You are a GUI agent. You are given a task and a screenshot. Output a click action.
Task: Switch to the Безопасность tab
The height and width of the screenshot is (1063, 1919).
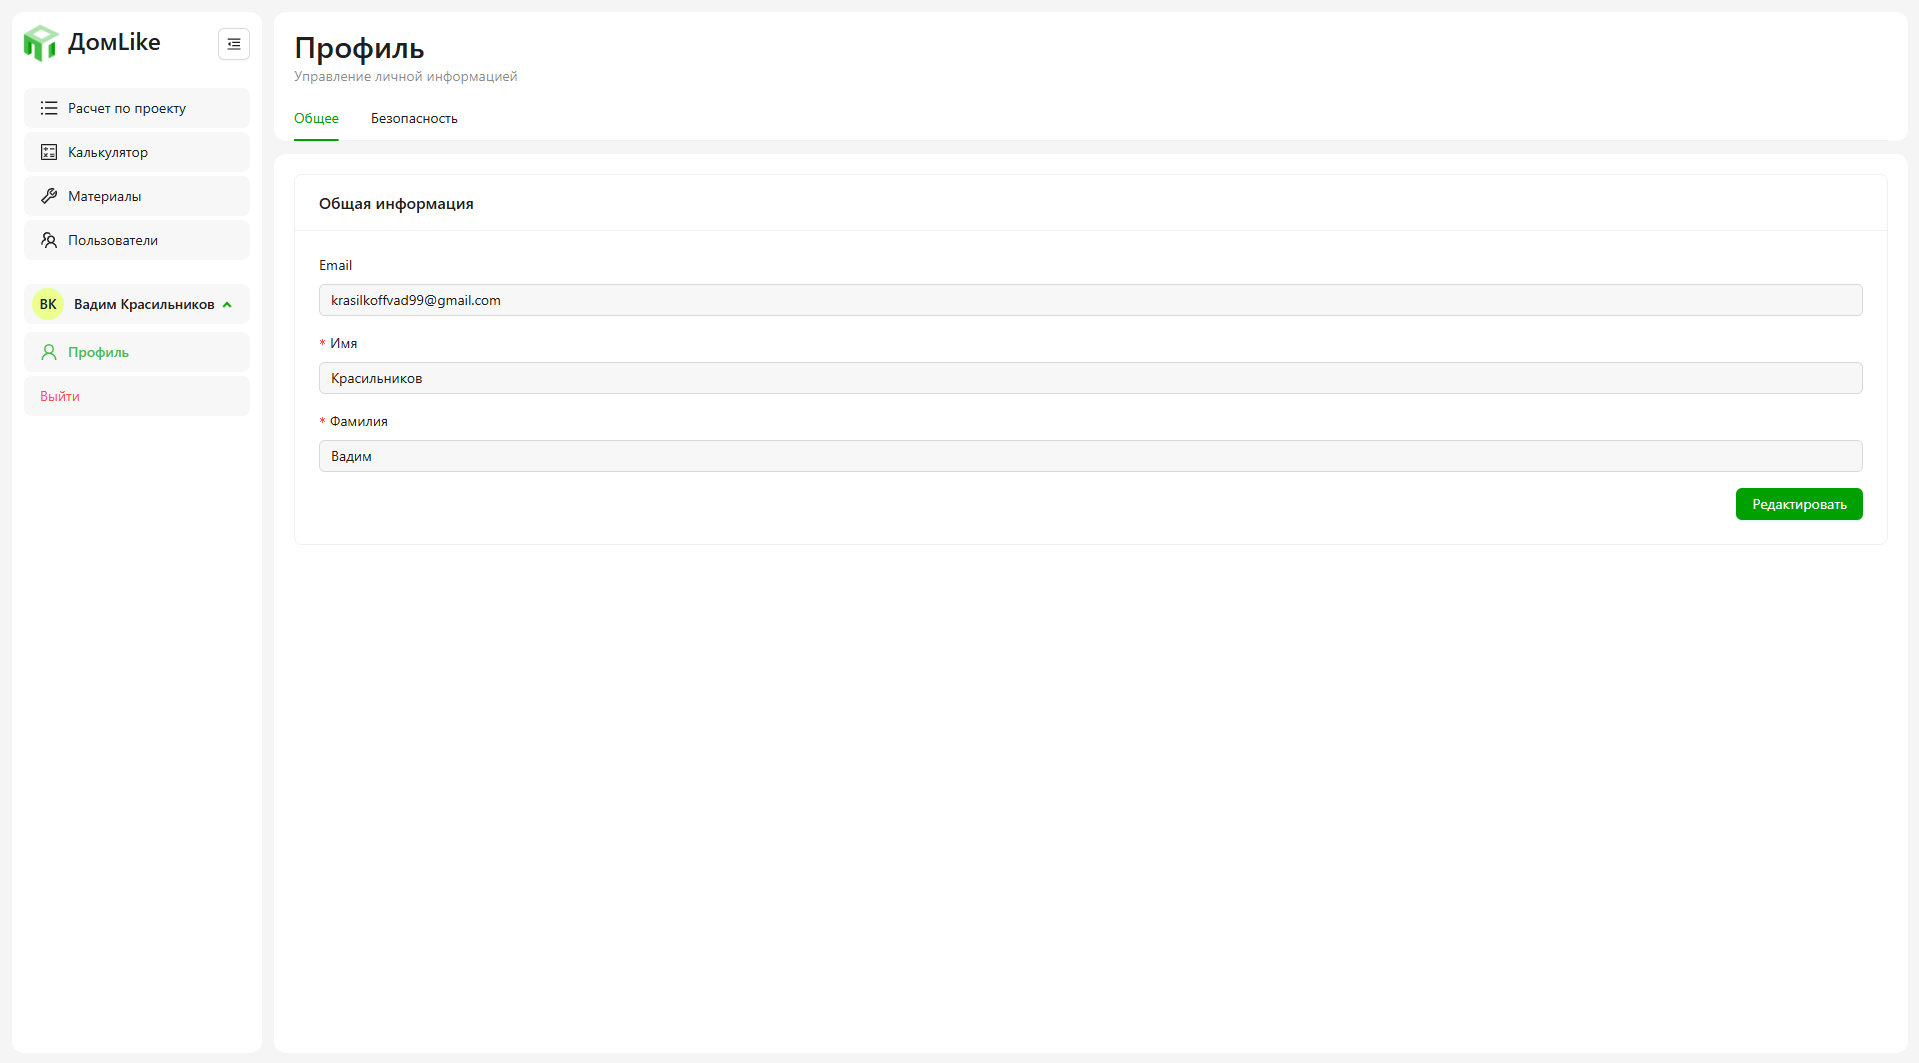click(x=414, y=118)
